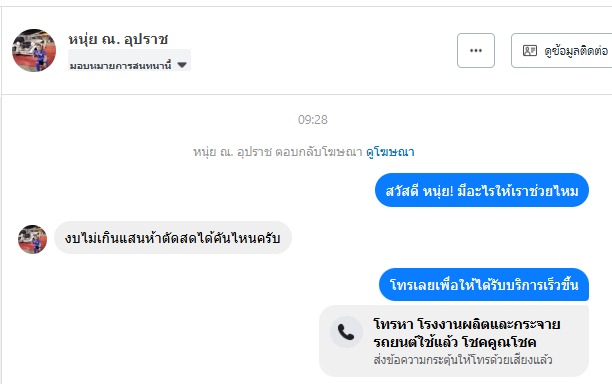Select the งบไม่เกินแสนห้า customer message bubble

coord(173,238)
